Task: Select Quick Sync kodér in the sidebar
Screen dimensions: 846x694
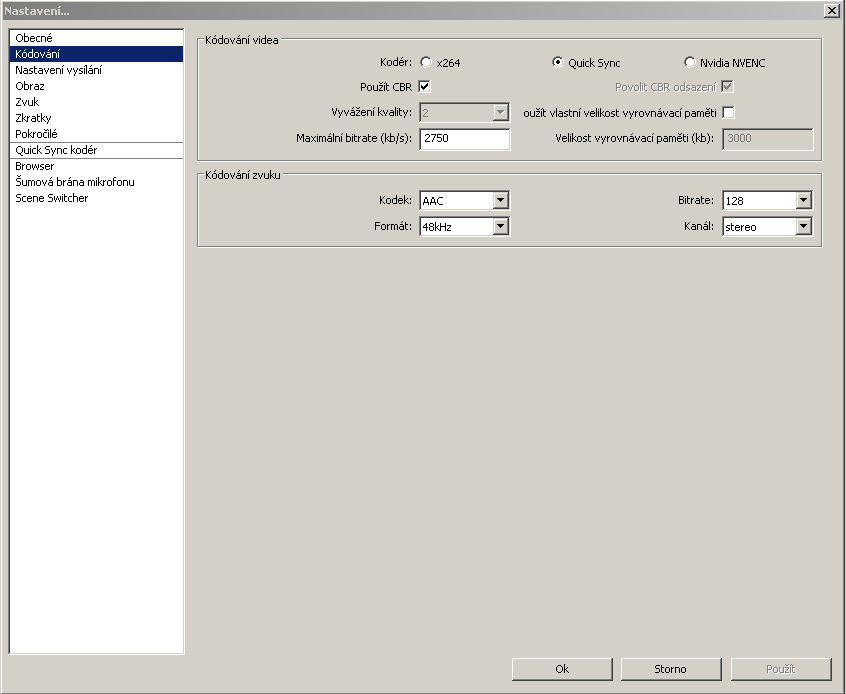Action: tap(56, 150)
